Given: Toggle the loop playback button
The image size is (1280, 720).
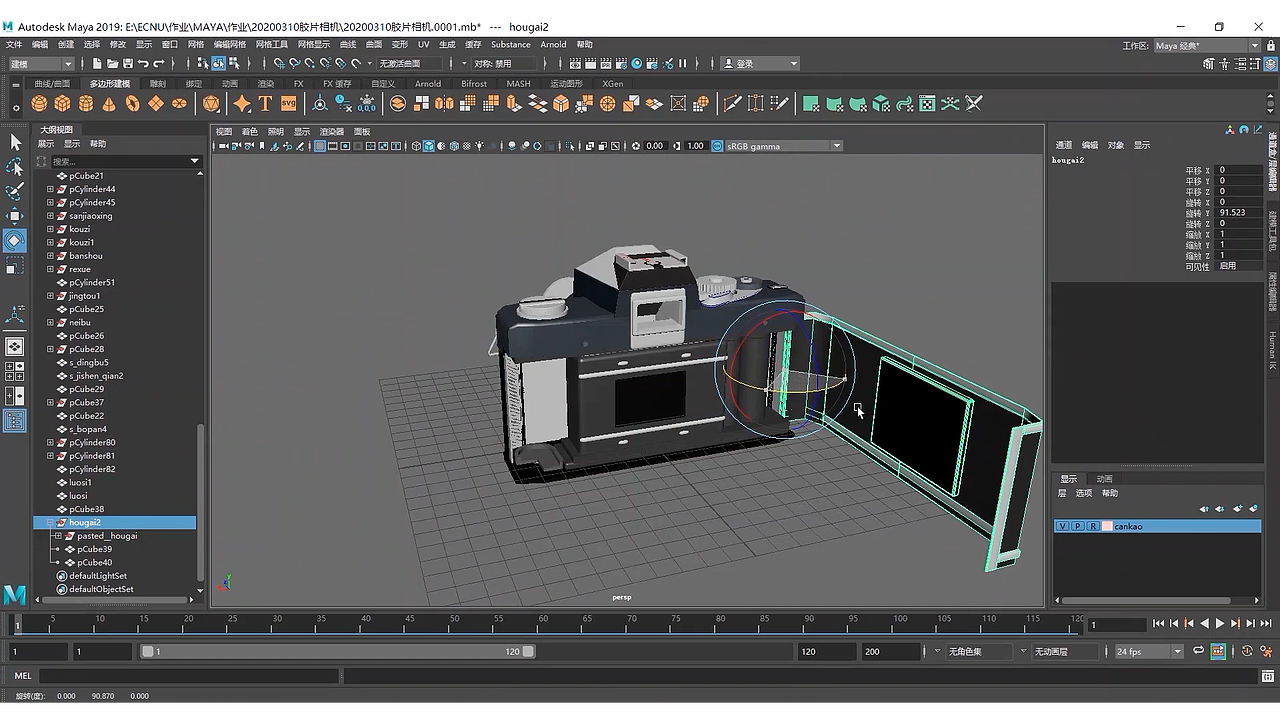Looking at the screenshot, I should tap(1200, 651).
